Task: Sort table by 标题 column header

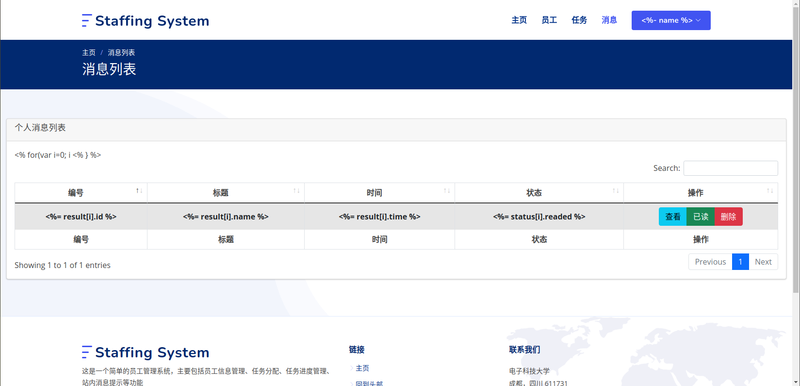Action: pyautogui.click(x=226, y=193)
